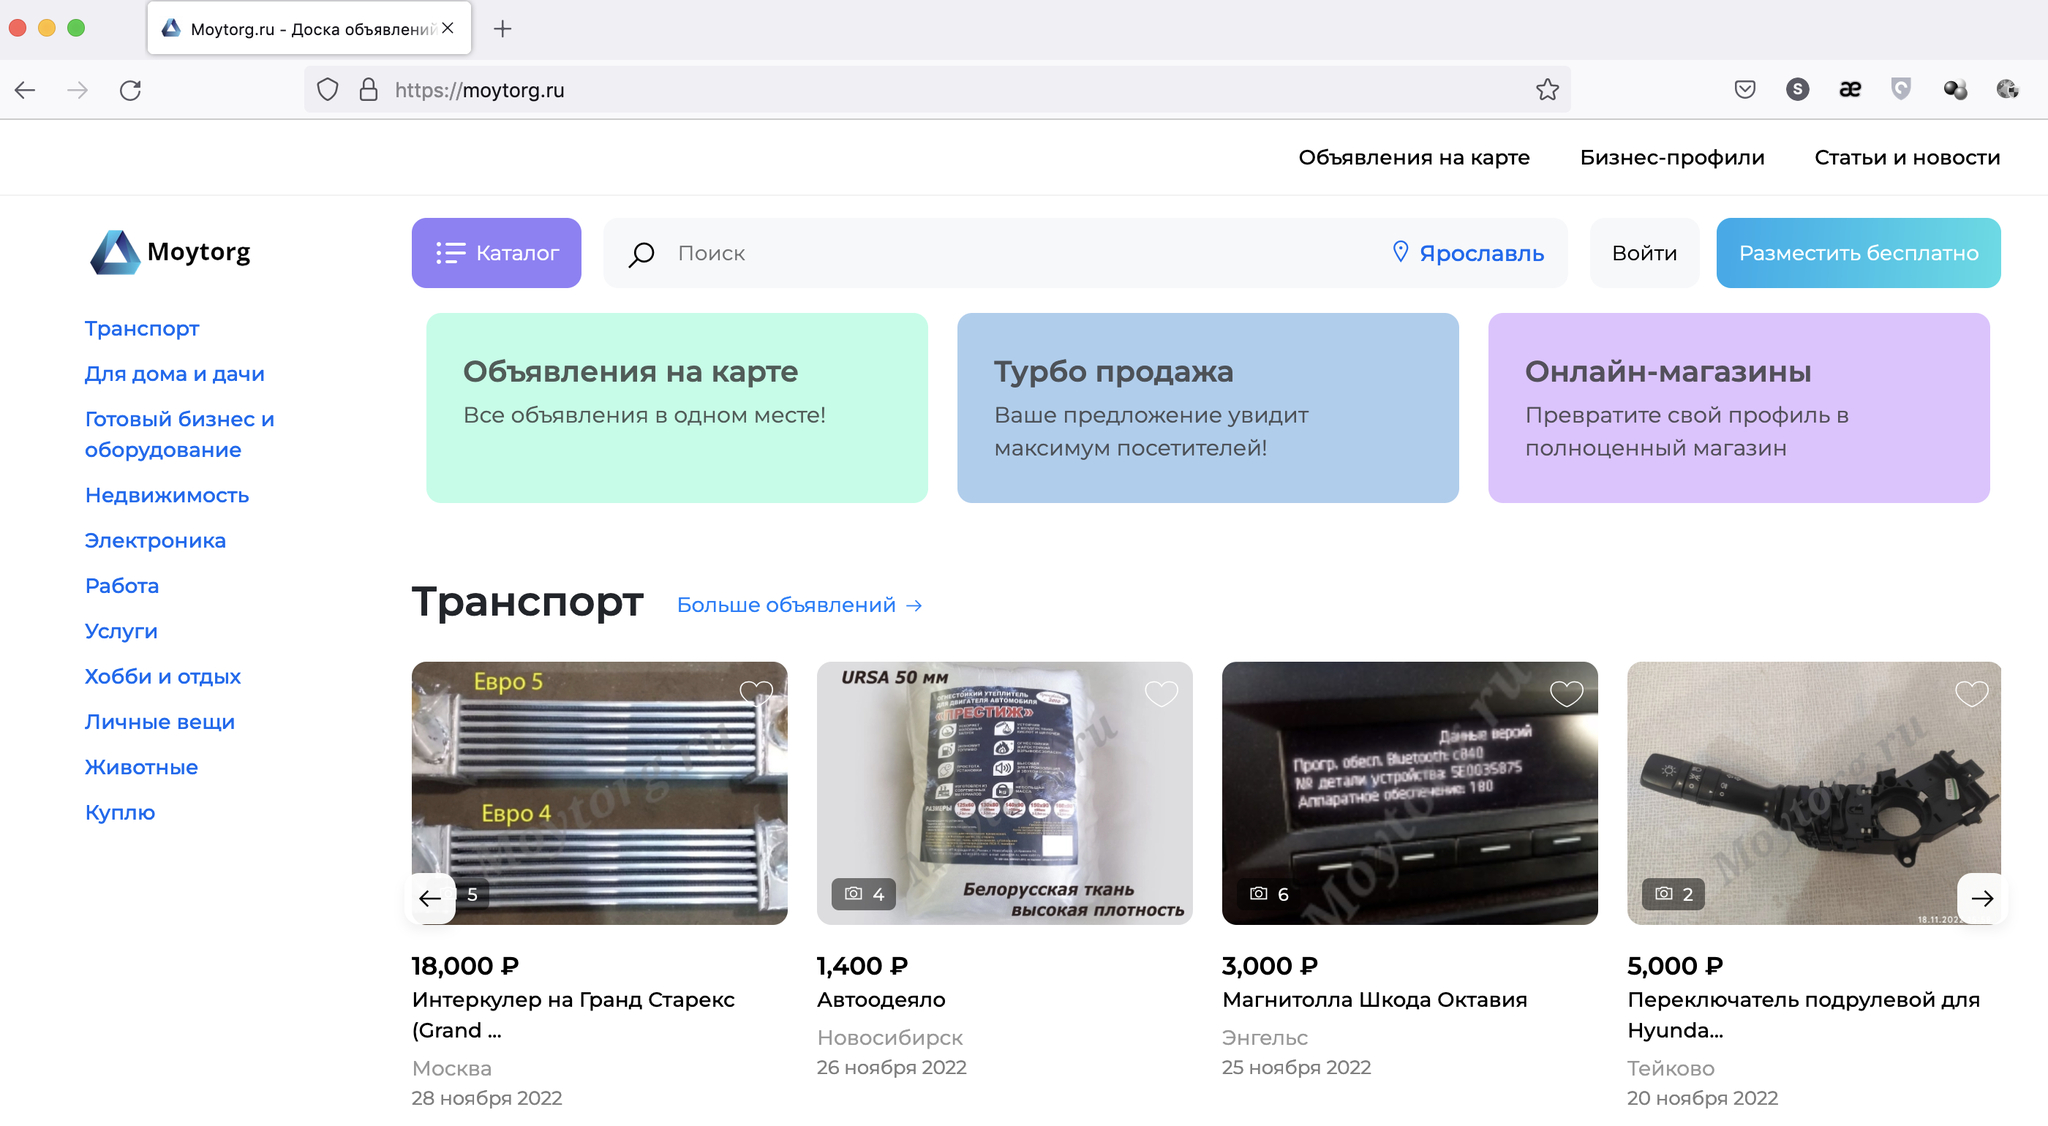Open Статьи и новости menu item
This screenshot has height=1126, width=2048.
[1907, 157]
